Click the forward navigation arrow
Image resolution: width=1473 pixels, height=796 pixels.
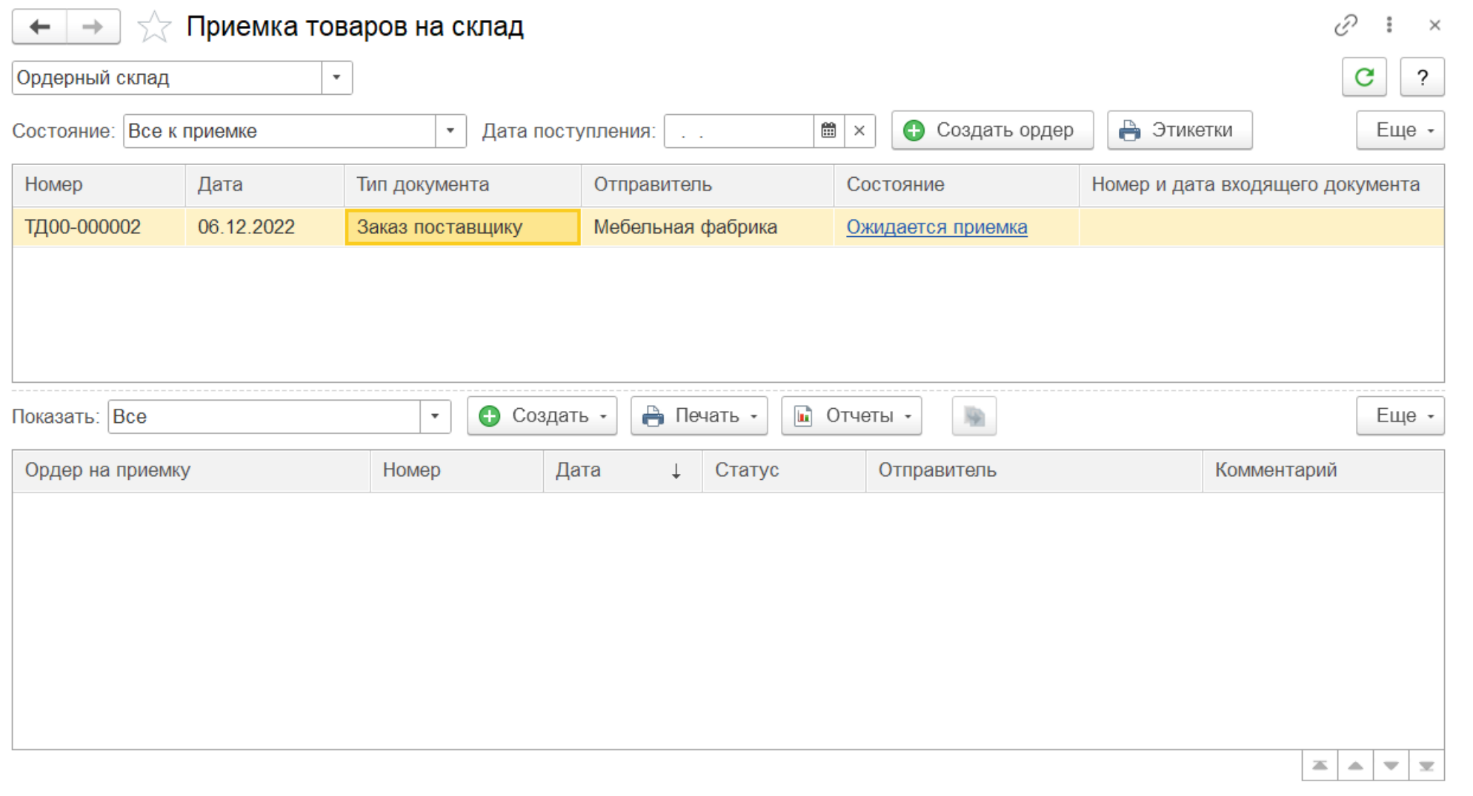point(93,27)
